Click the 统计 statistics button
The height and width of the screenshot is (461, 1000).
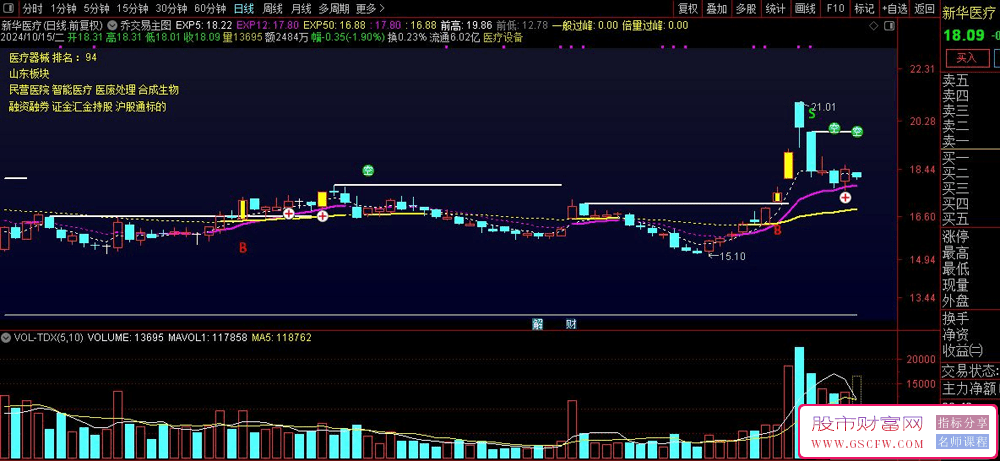[x=776, y=9]
